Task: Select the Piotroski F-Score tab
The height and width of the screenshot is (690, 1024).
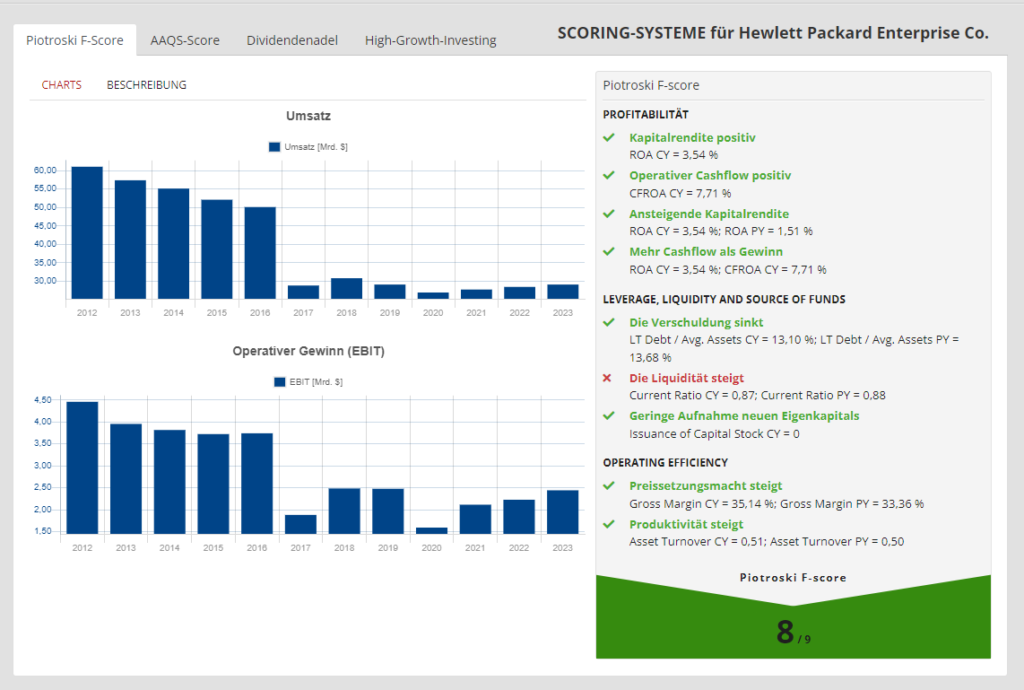Action: 75,41
